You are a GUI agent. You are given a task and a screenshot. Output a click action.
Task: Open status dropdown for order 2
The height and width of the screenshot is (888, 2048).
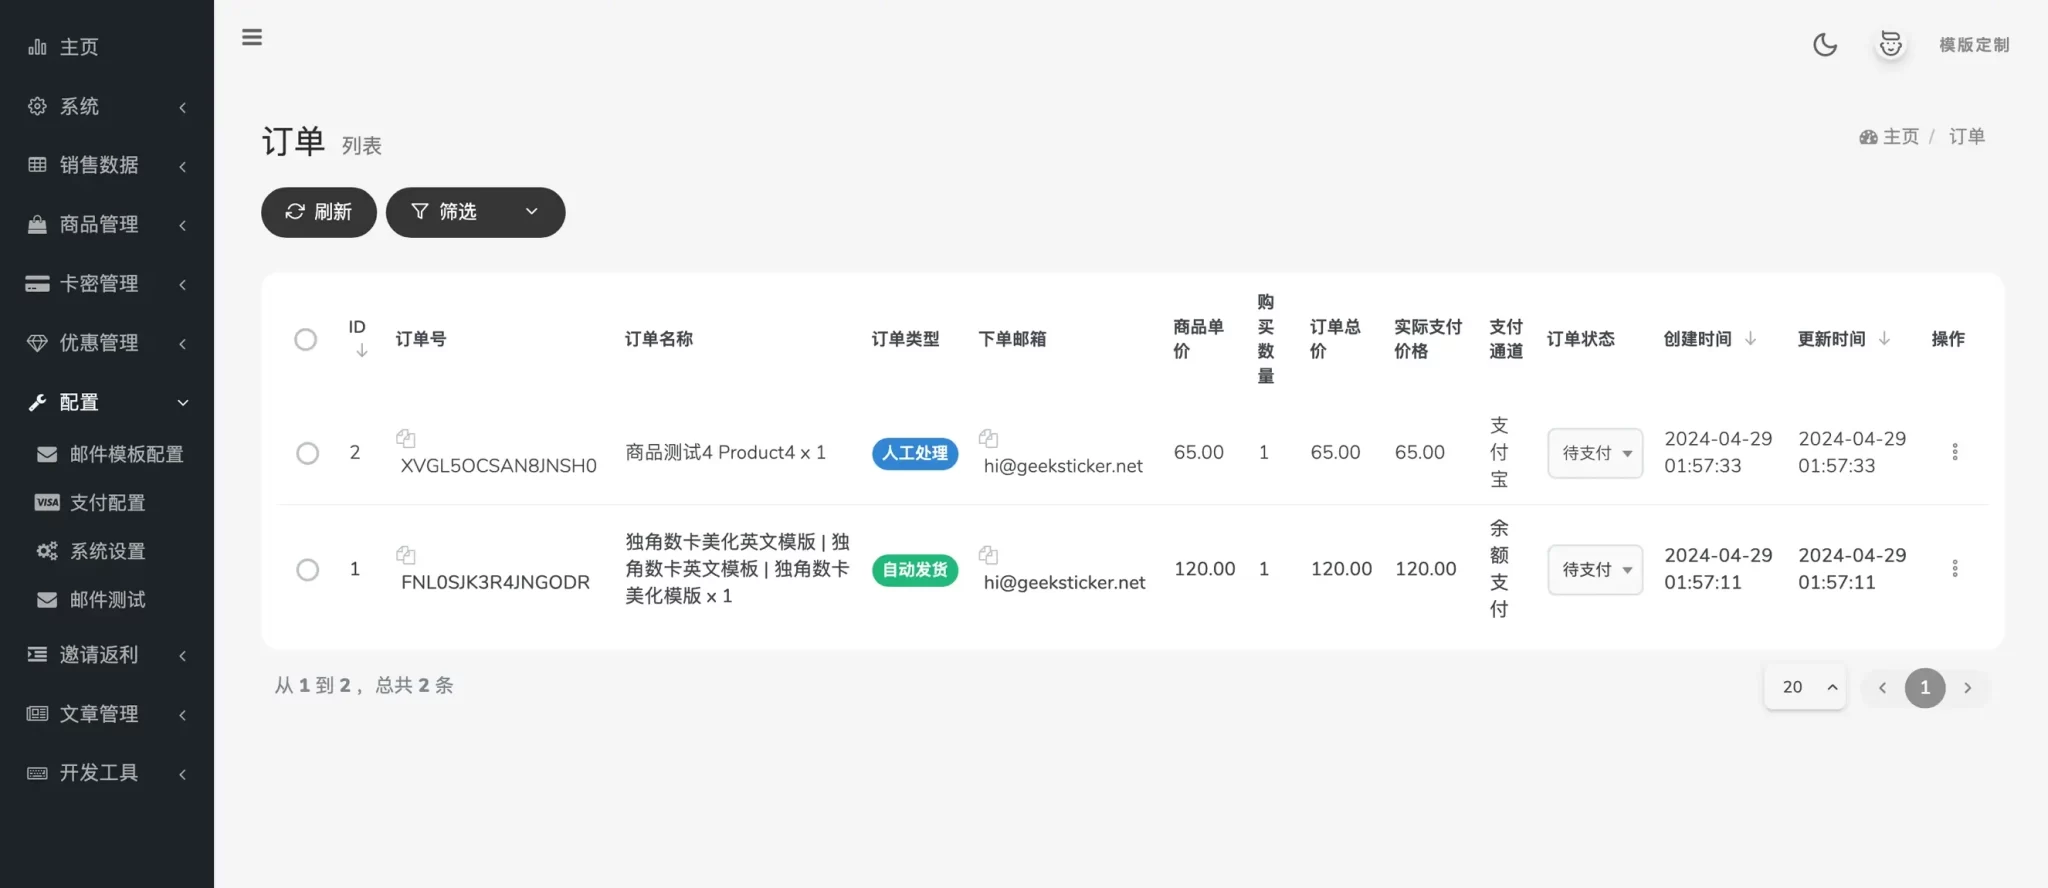1595,453
